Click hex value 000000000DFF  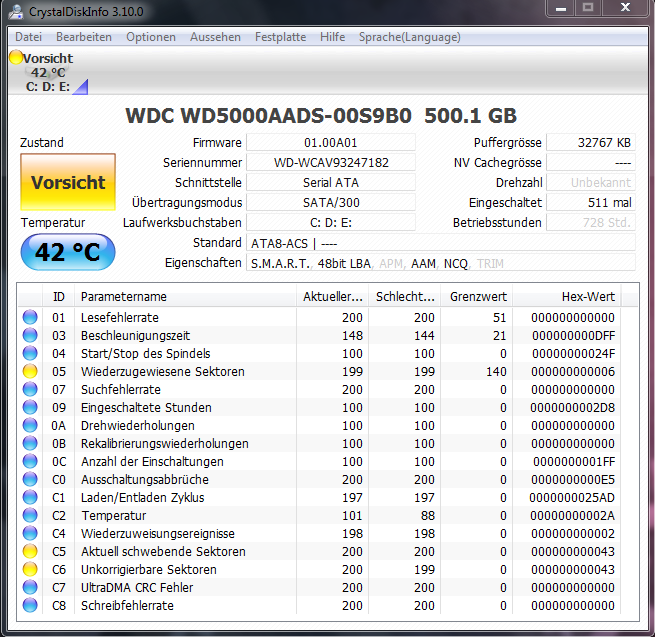click(573, 335)
